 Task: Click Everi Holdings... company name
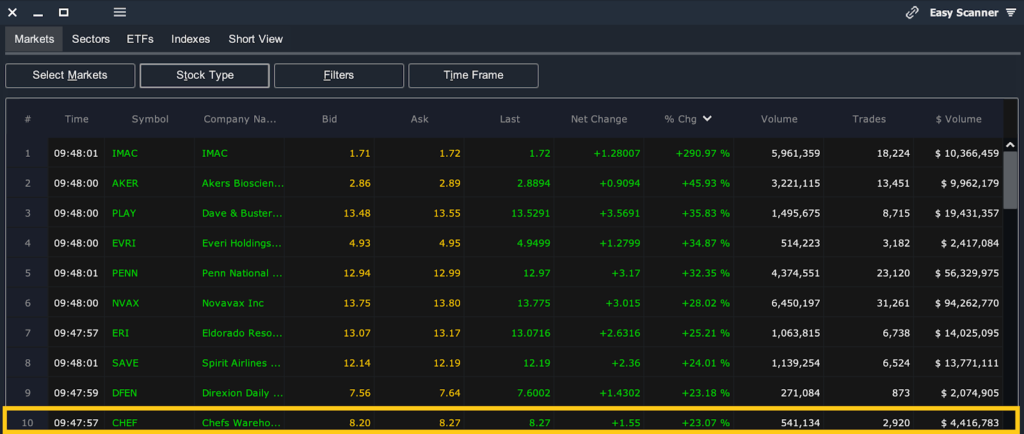[x=242, y=243]
